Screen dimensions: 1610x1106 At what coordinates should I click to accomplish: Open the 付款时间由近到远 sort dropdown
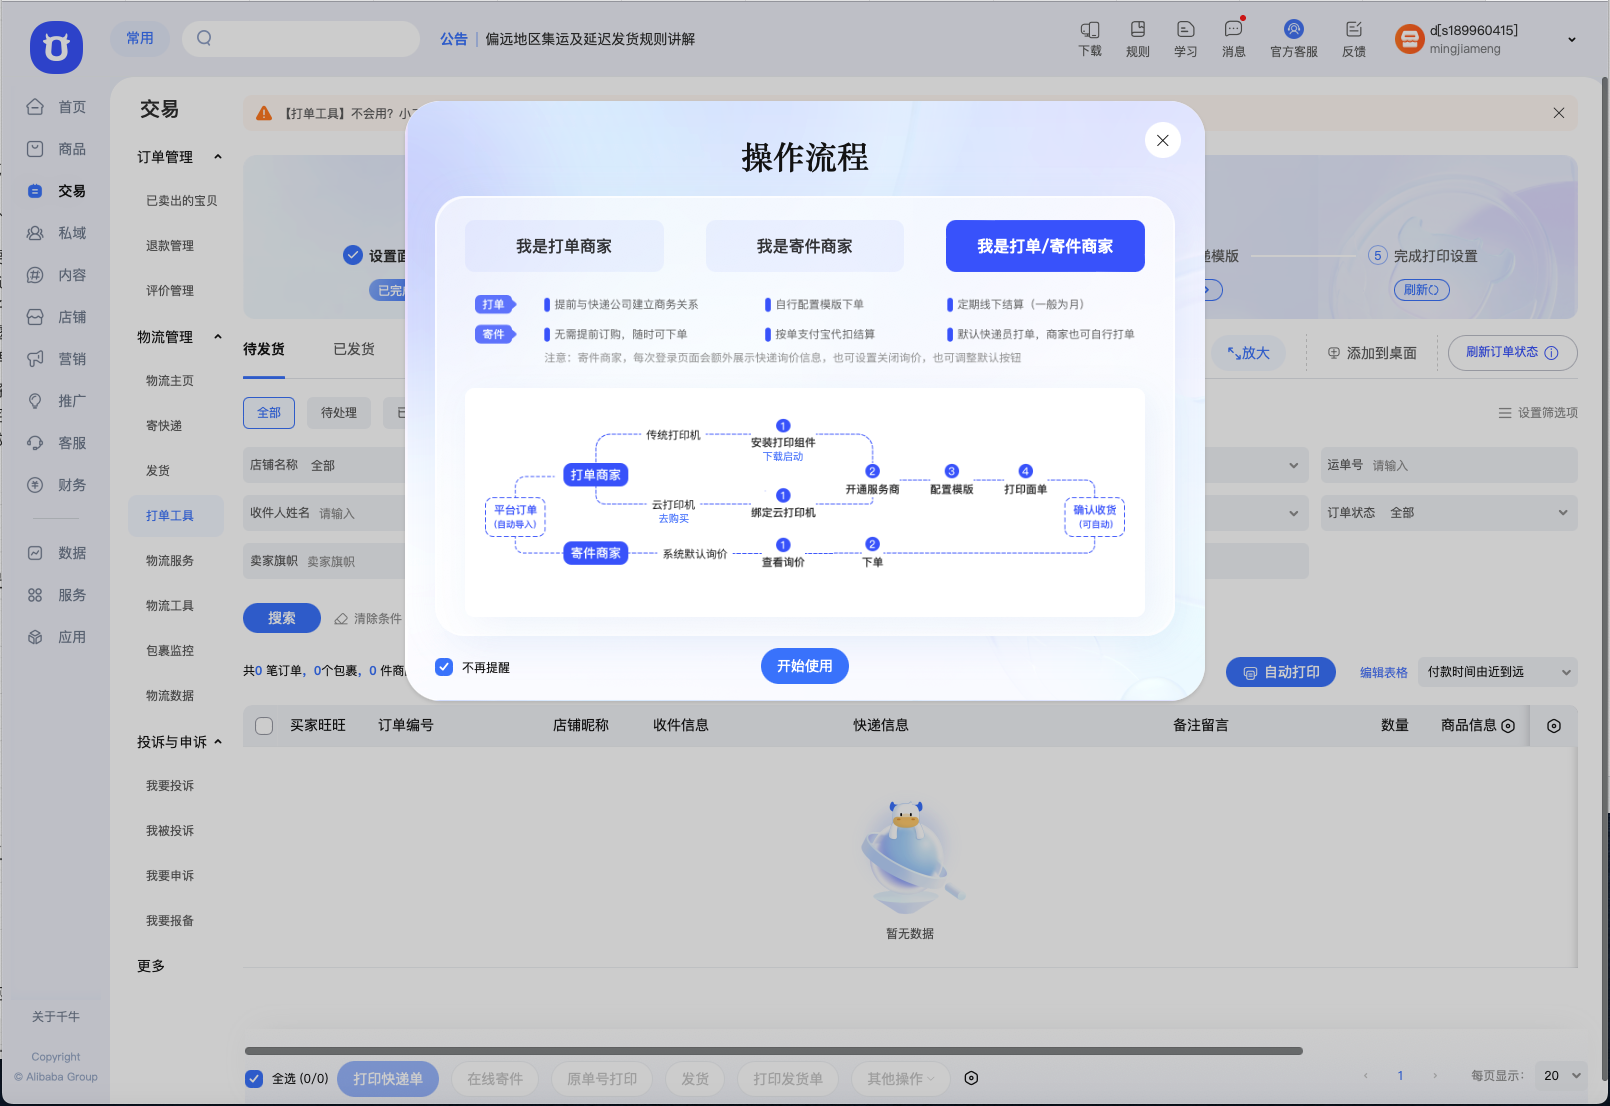1498,672
